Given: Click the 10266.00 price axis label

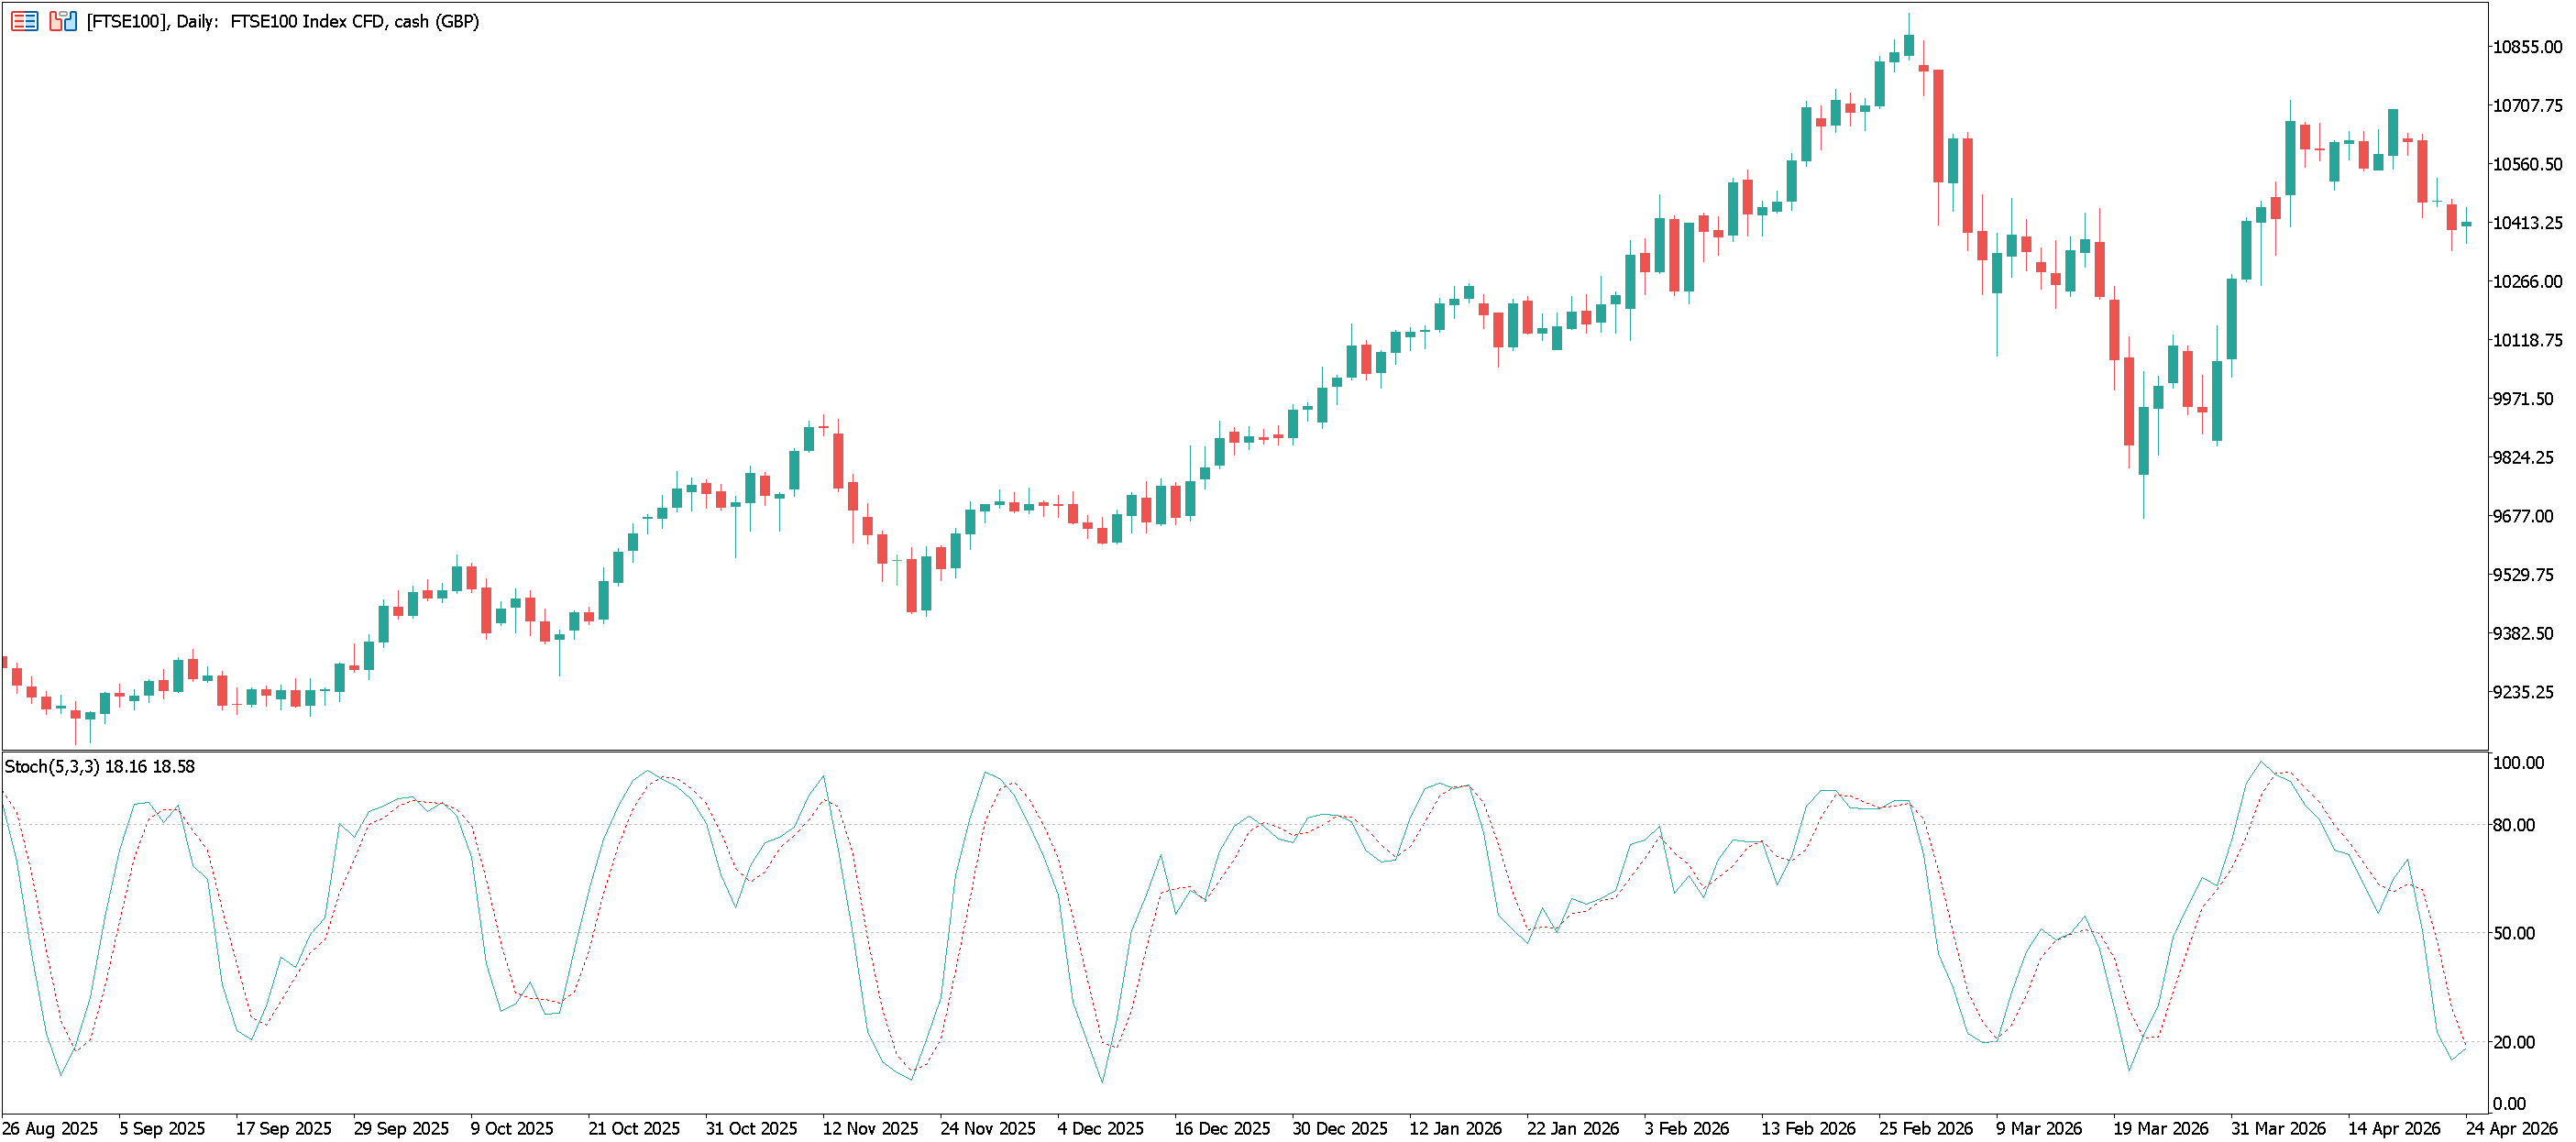Looking at the screenshot, I should [2527, 282].
